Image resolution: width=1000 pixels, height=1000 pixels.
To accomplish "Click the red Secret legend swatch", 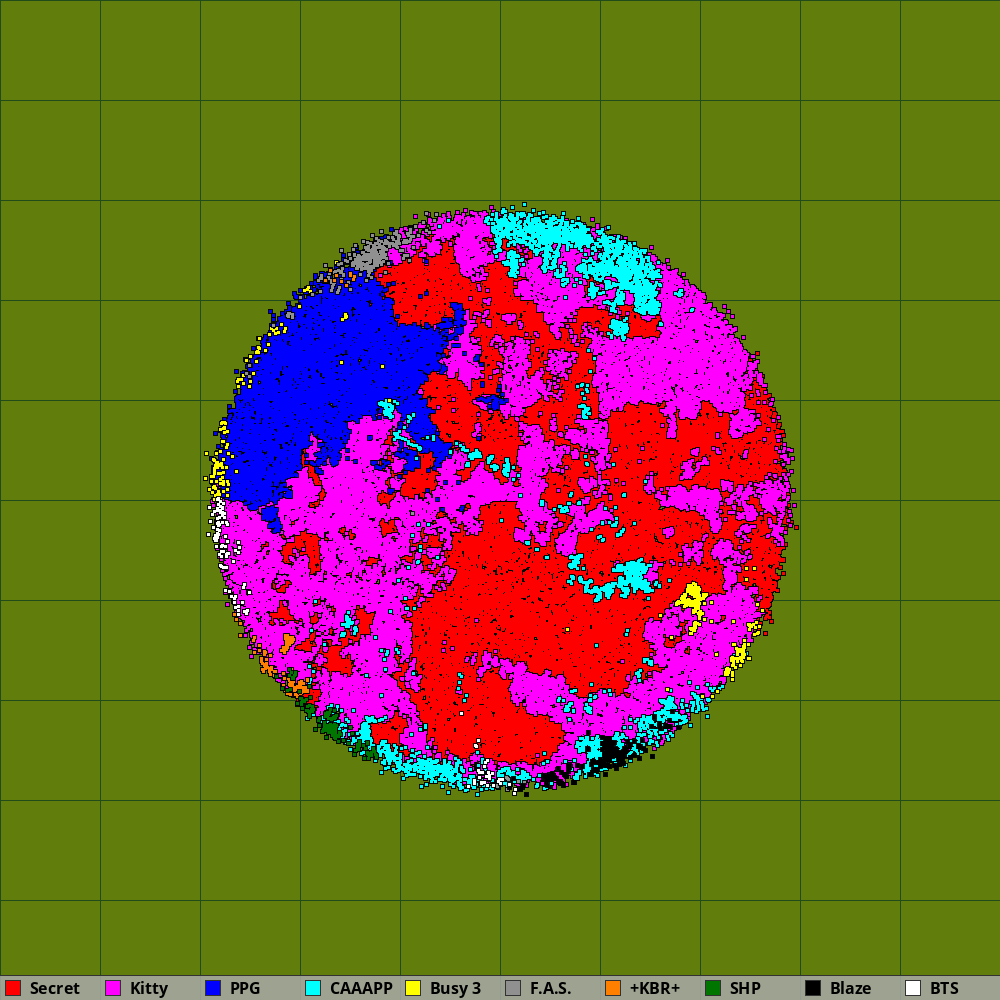I will pos(13,988).
